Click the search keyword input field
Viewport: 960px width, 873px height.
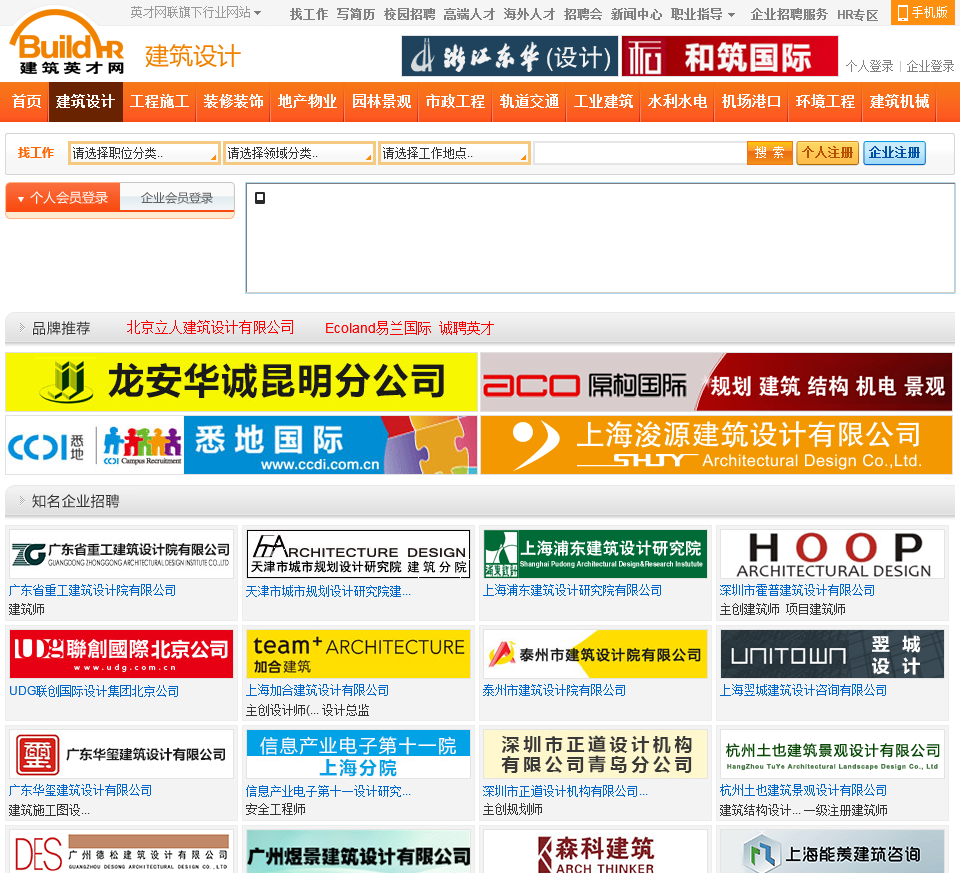coord(640,153)
